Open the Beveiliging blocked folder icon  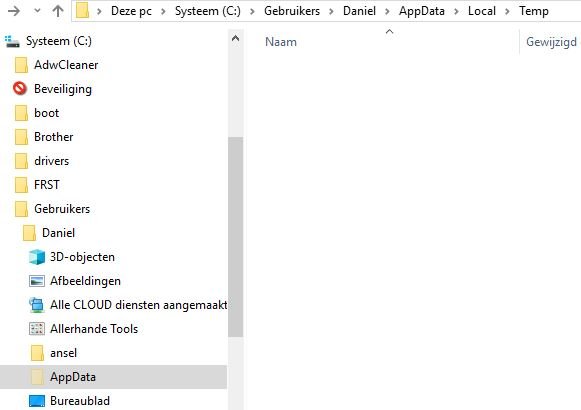(x=20, y=89)
